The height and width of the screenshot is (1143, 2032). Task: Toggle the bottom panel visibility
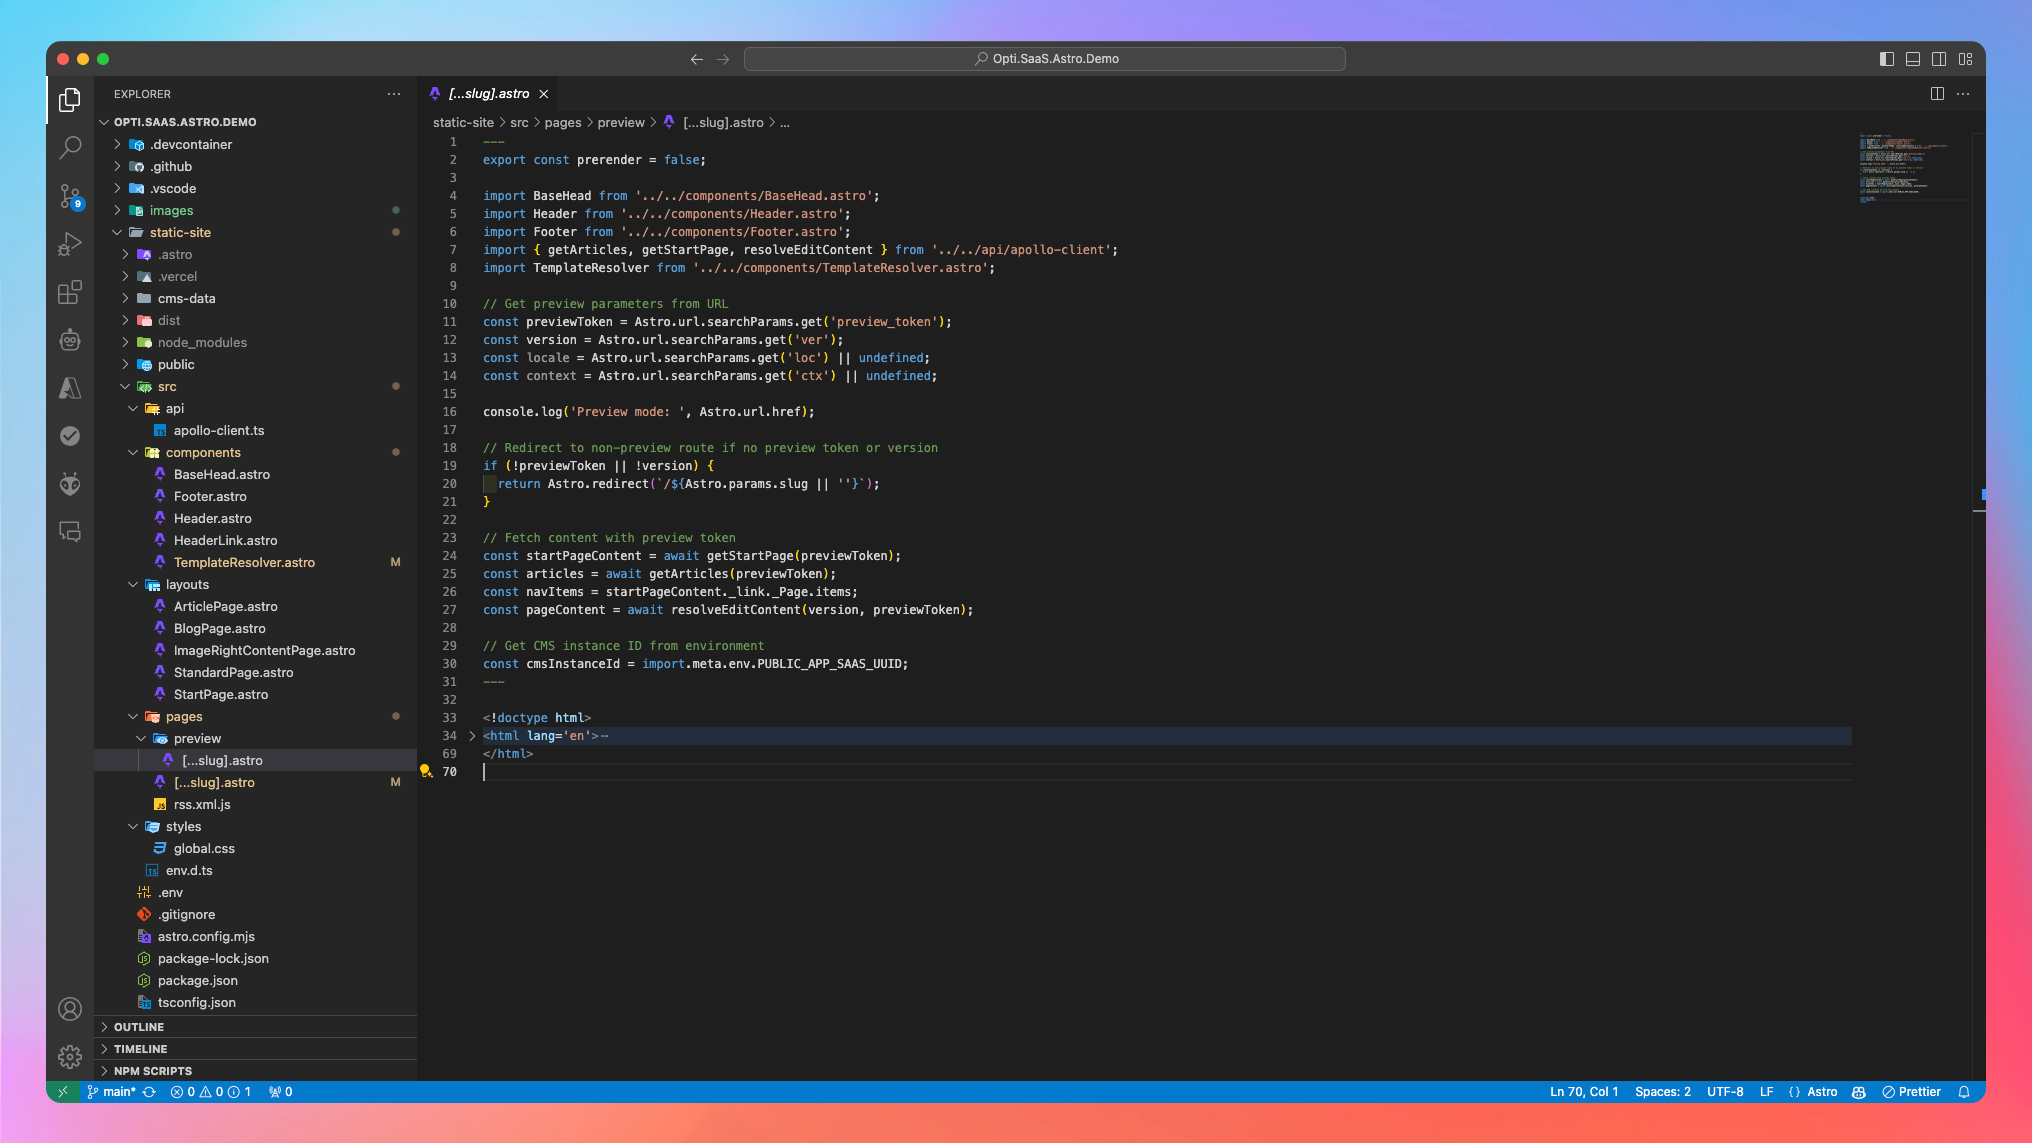pyautogui.click(x=1913, y=59)
